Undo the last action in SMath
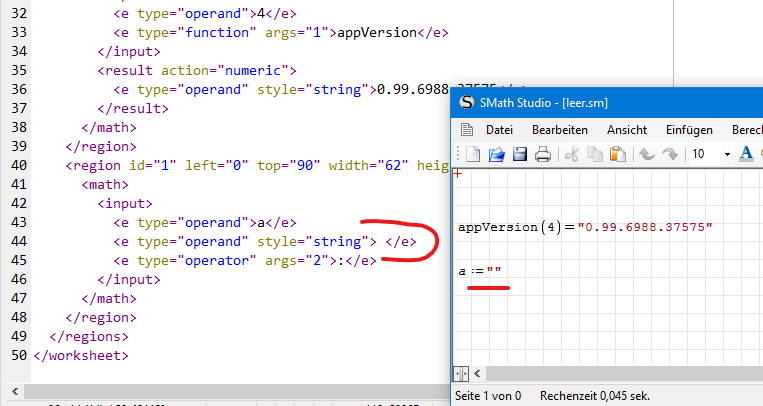763x406 pixels. [x=647, y=154]
